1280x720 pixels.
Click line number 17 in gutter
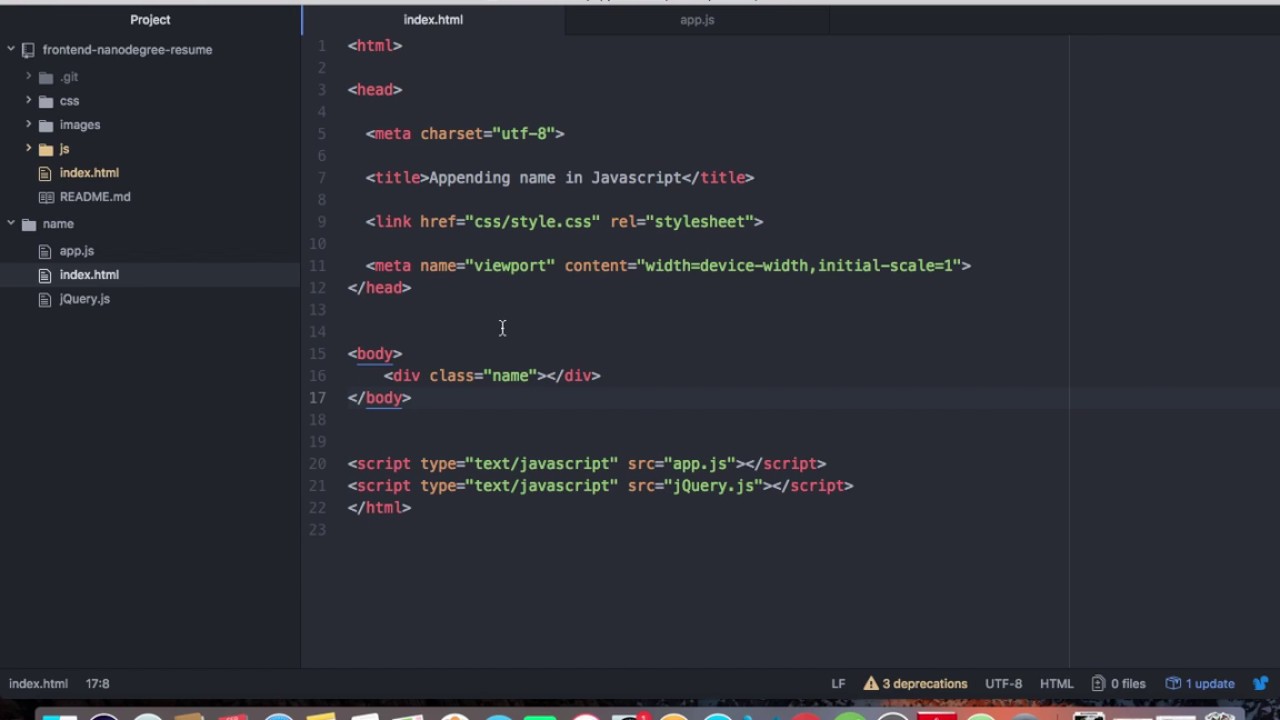(x=318, y=398)
